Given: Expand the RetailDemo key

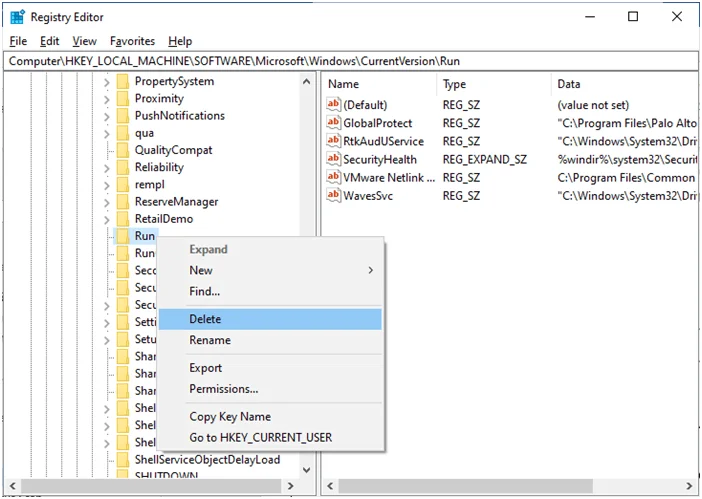Looking at the screenshot, I should tap(107, 220).
